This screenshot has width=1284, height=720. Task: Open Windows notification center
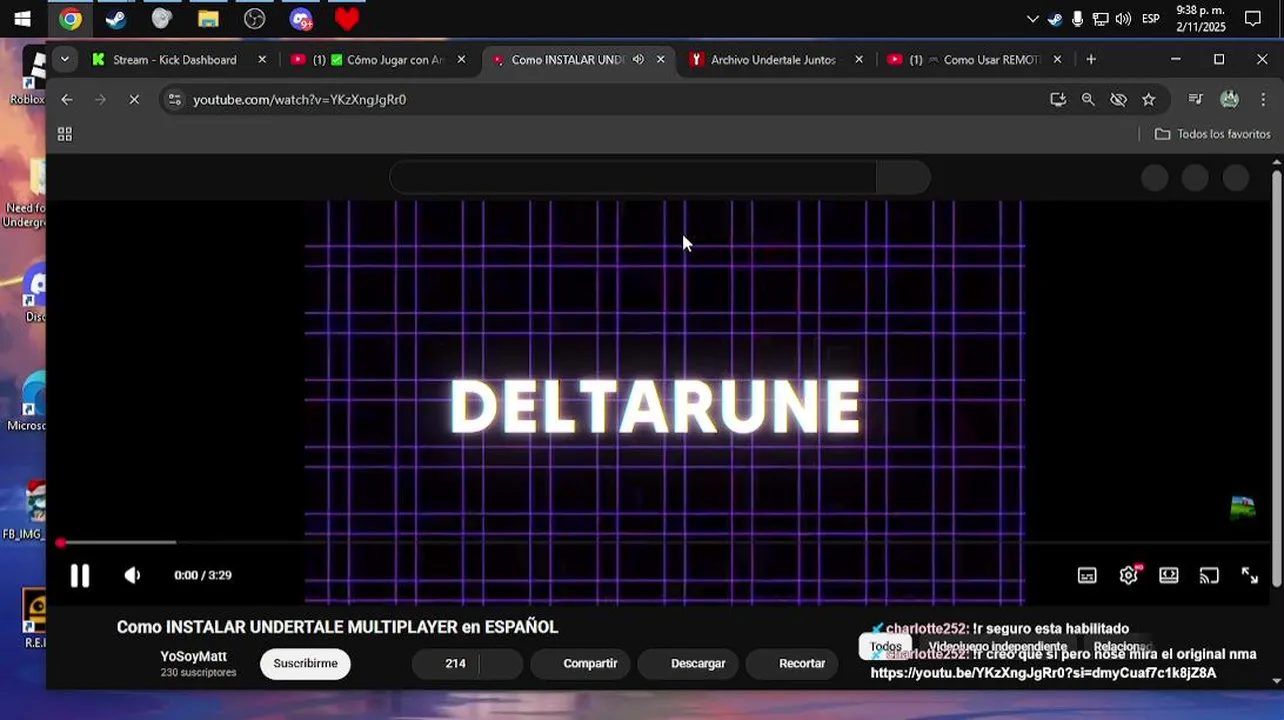point(1253,18)
